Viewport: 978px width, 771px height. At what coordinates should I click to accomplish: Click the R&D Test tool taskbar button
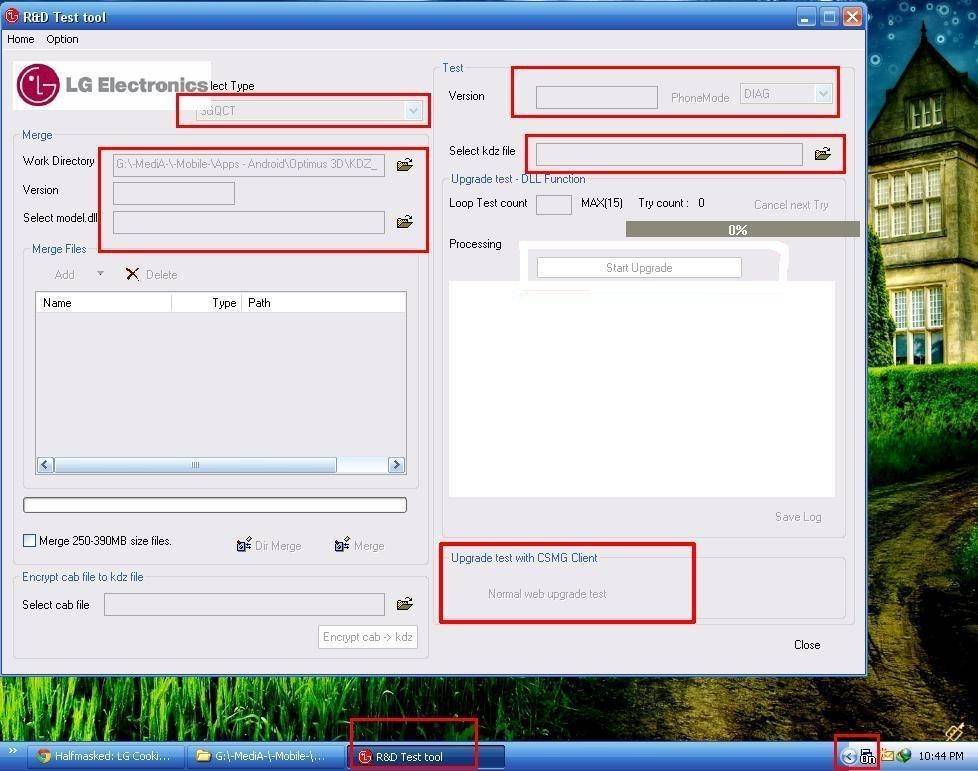[427, 757]
